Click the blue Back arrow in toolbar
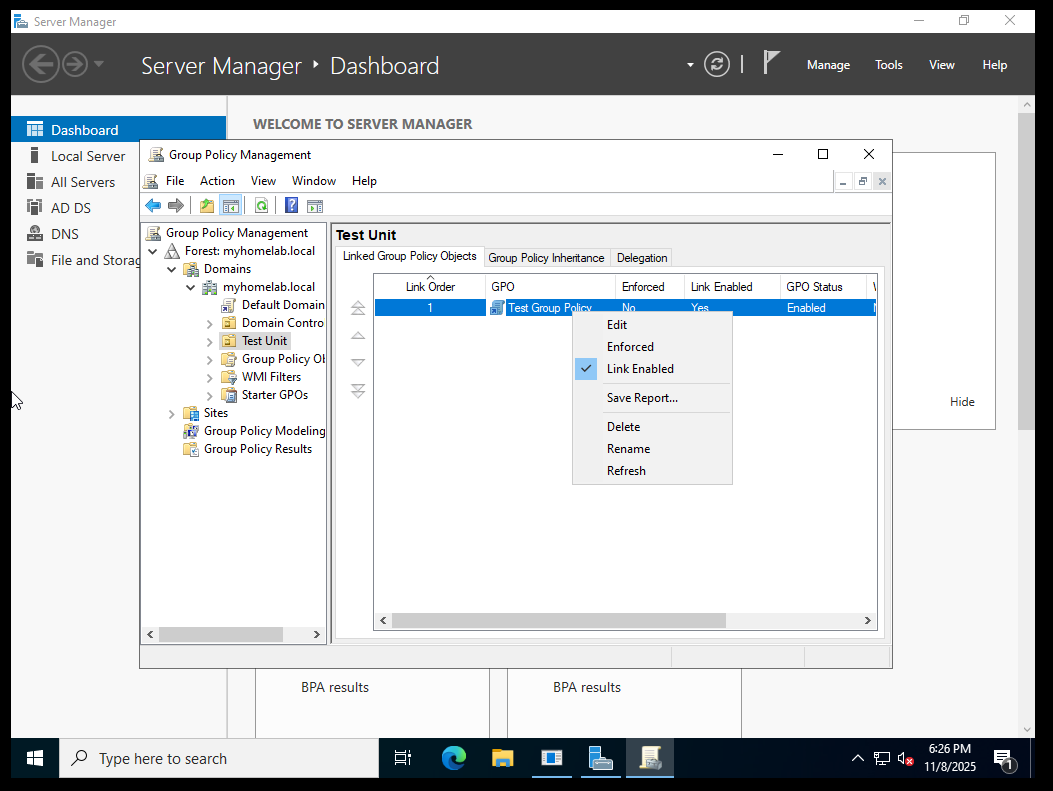This screenshot has width=1053, height=791. pyautogui.click(x=153, y=206)
